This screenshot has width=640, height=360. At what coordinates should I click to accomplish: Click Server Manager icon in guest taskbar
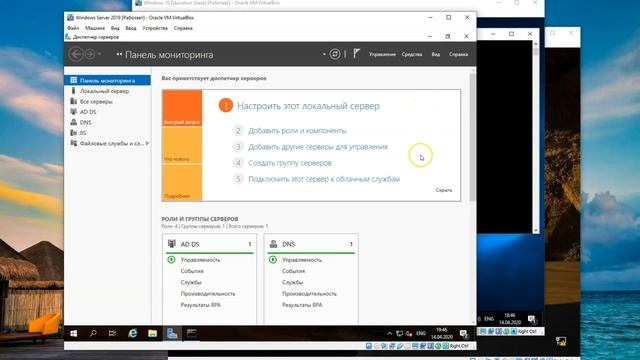click(172, 333)
